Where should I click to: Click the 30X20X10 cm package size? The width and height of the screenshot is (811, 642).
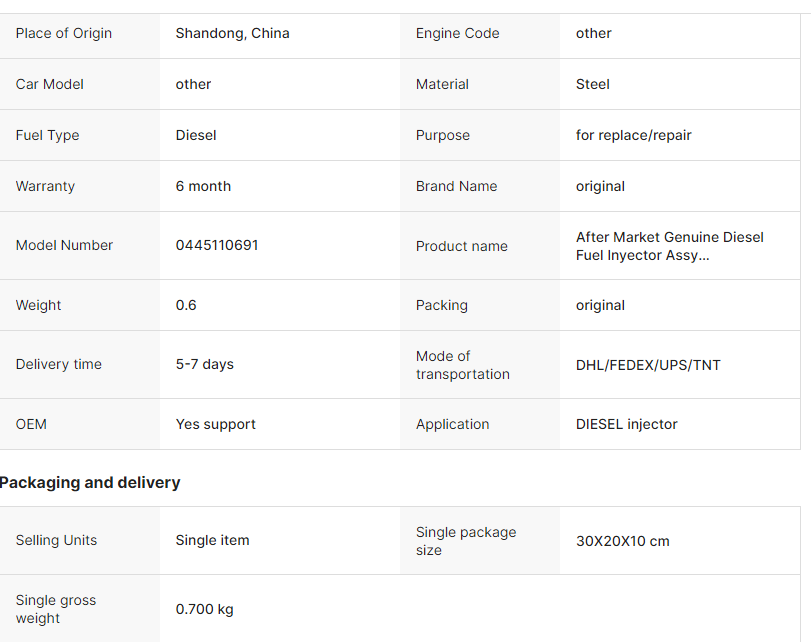(x=623, y=541)
